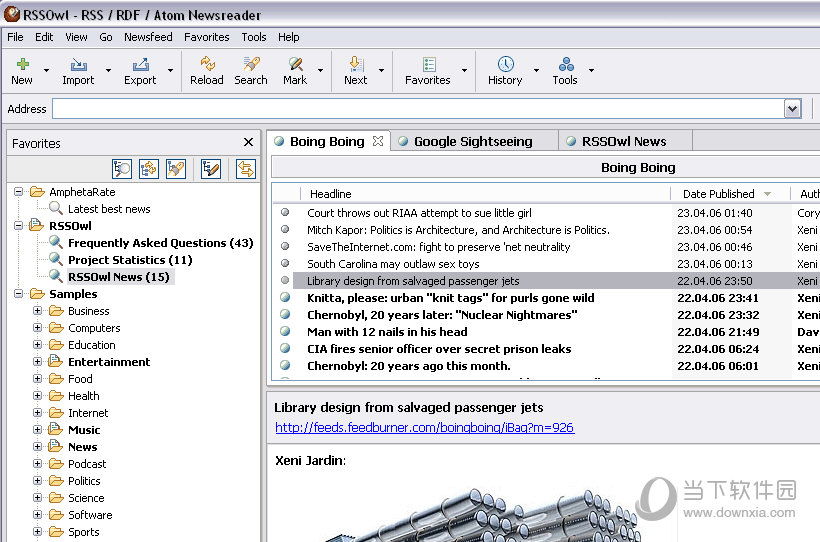Open the Newsfeed menu
This screenshot has height=542, width=820.
(x=148, y=37)
